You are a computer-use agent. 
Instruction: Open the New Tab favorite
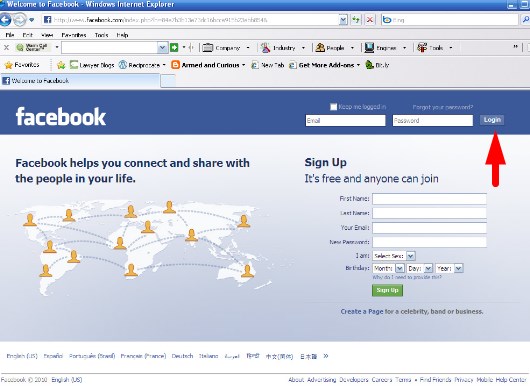(x=268, y=65)
